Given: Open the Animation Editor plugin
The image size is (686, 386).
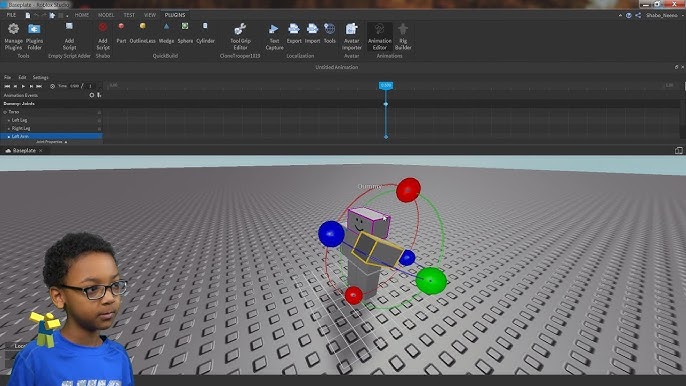Looking at the screenshot, I should point(379,37).
